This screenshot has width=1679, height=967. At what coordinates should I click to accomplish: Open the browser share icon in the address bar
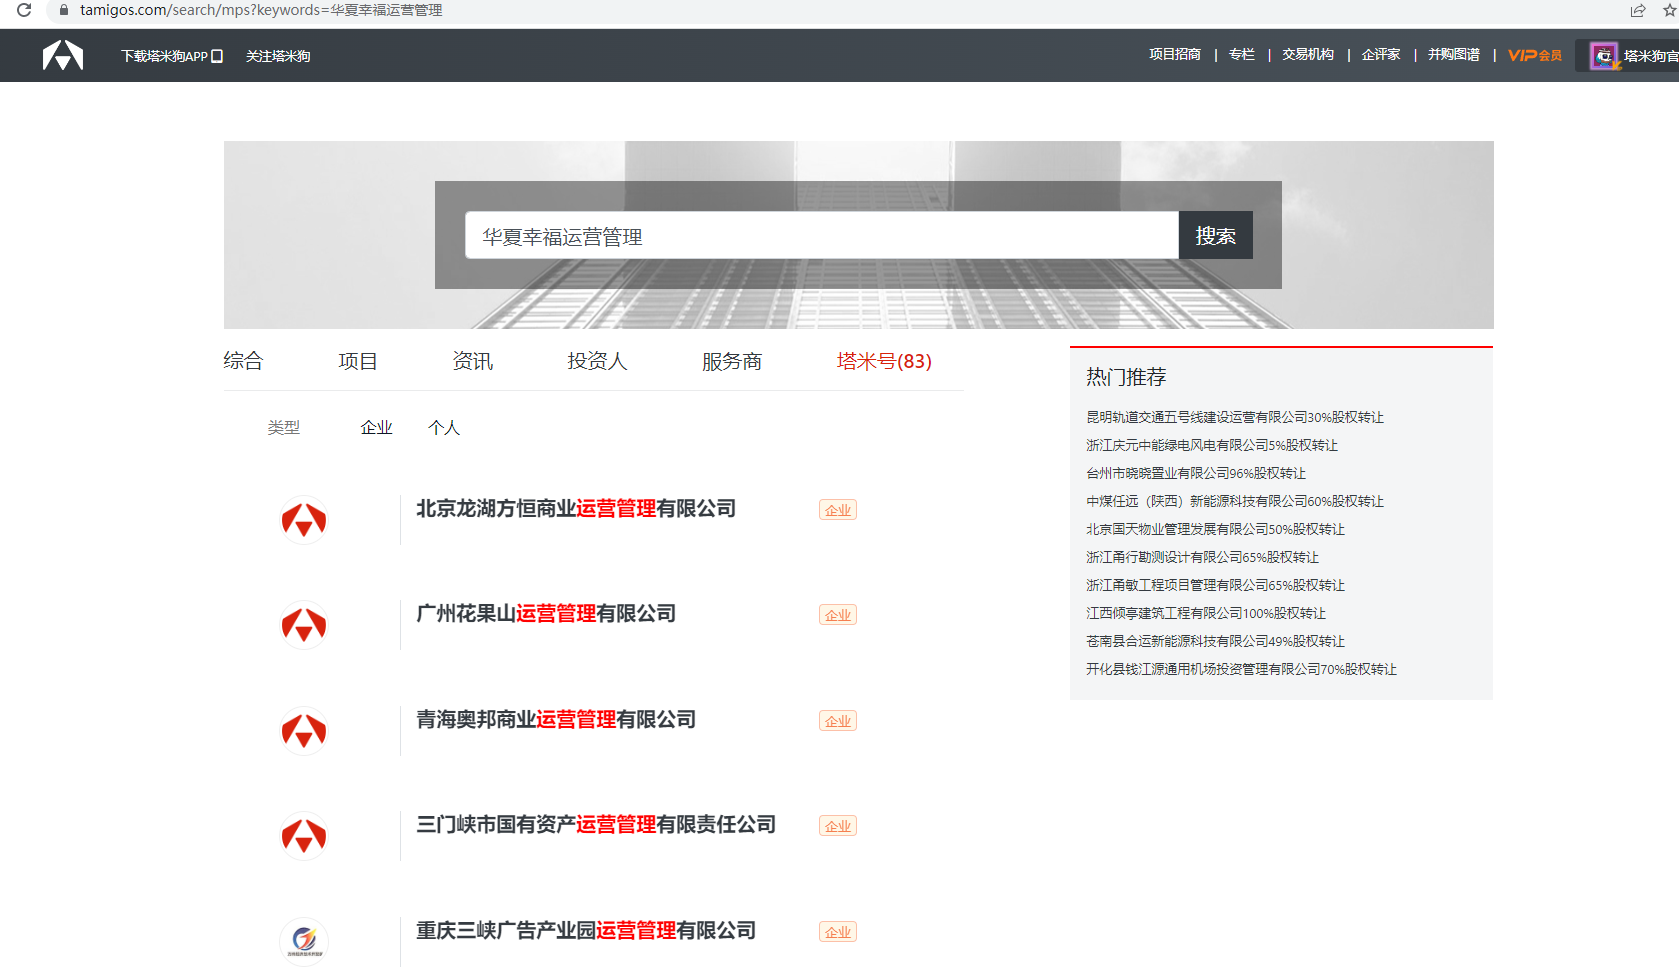pyautogui.click(x=1638, y=11)
